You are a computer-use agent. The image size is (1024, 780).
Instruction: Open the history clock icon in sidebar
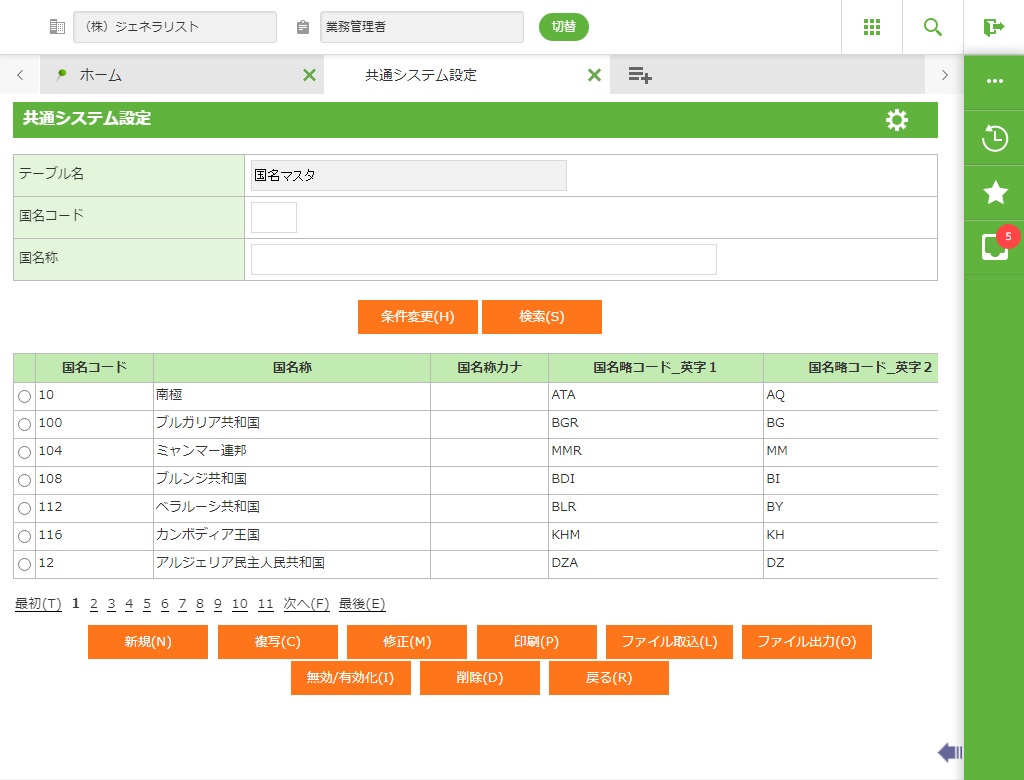tap(994, 138)
